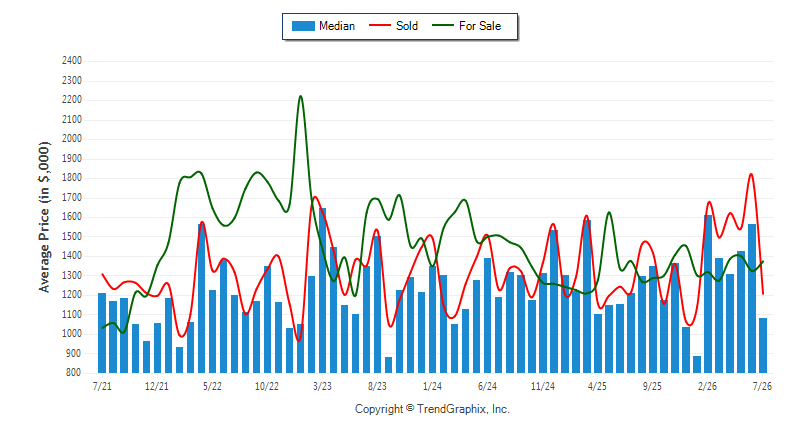Click the first blue bar at 7/21

pyautogui.click(x=102, y=333)
